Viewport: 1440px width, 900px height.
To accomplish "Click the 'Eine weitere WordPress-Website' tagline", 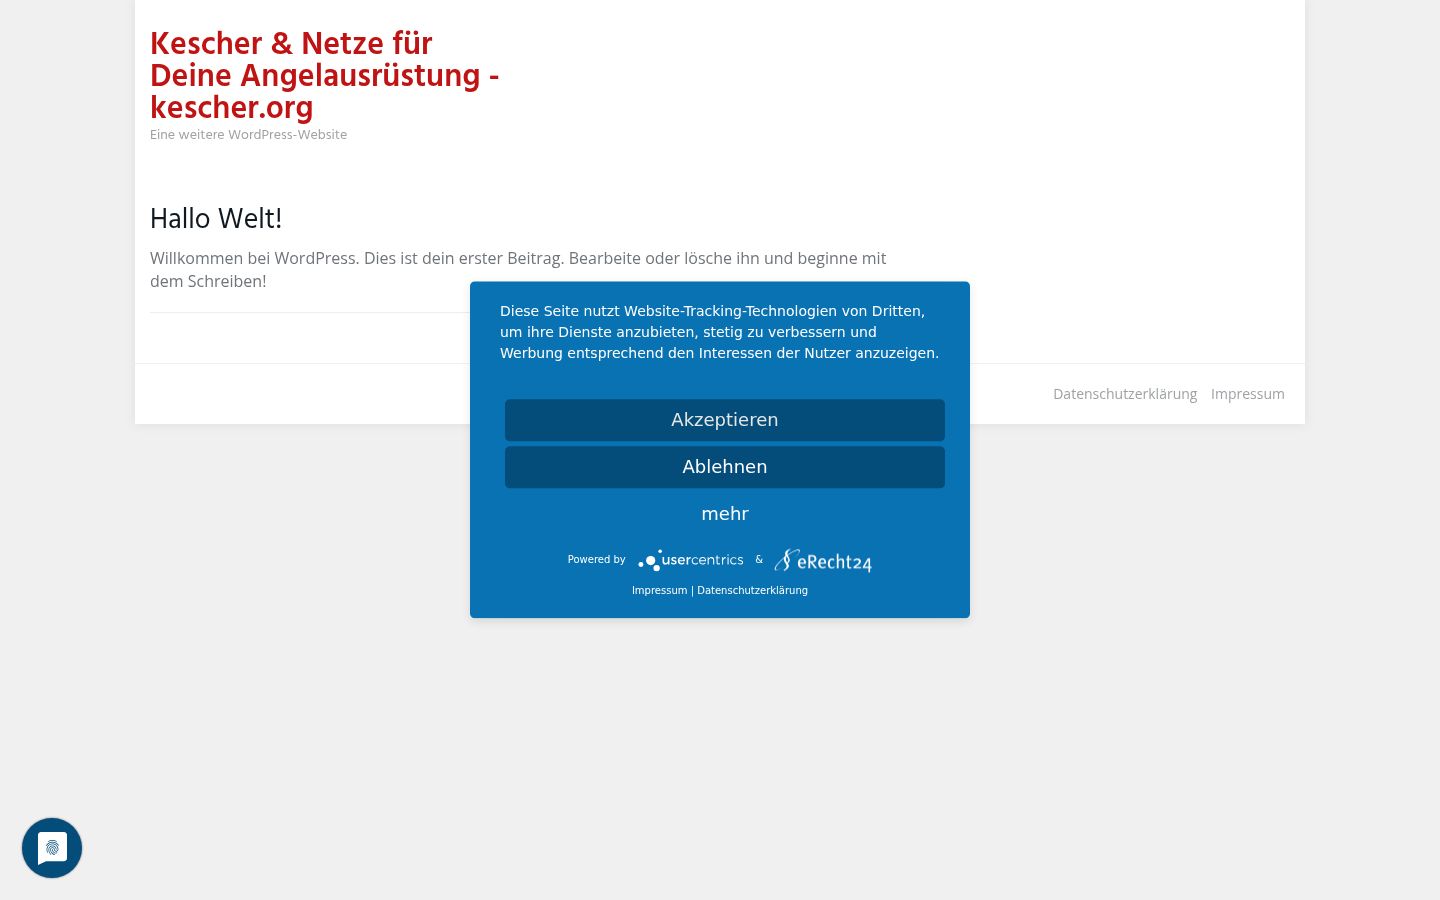I will tap(248, 135).
